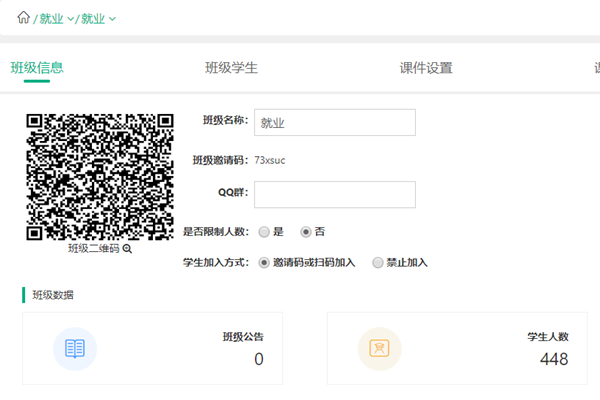
Task: Open the first 就业 breadcrumb link
Action: 51,18
